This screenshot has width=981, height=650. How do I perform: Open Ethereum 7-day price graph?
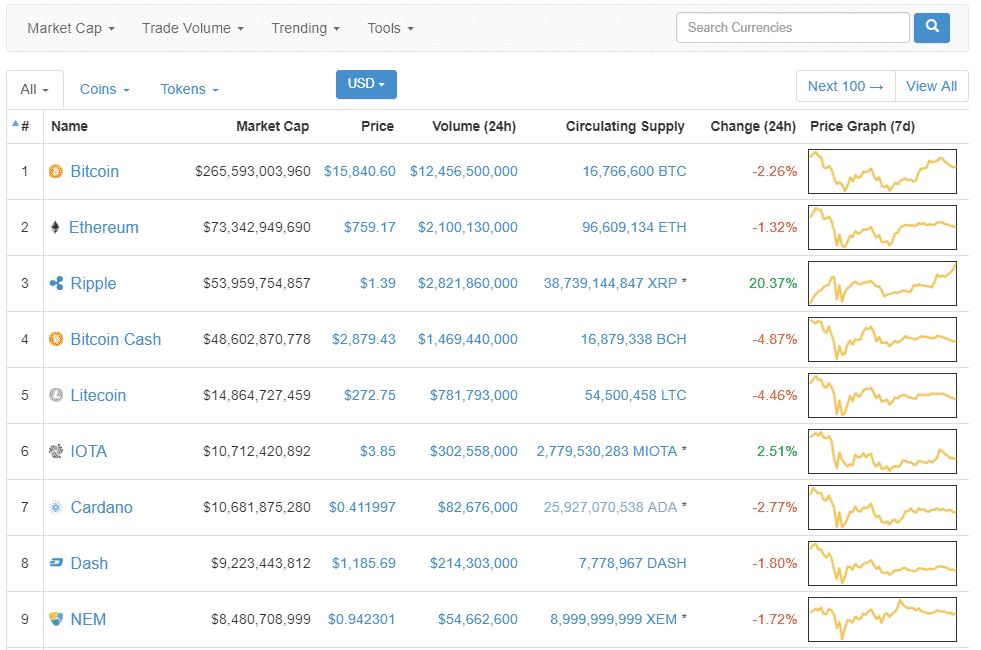pos(882,227)
